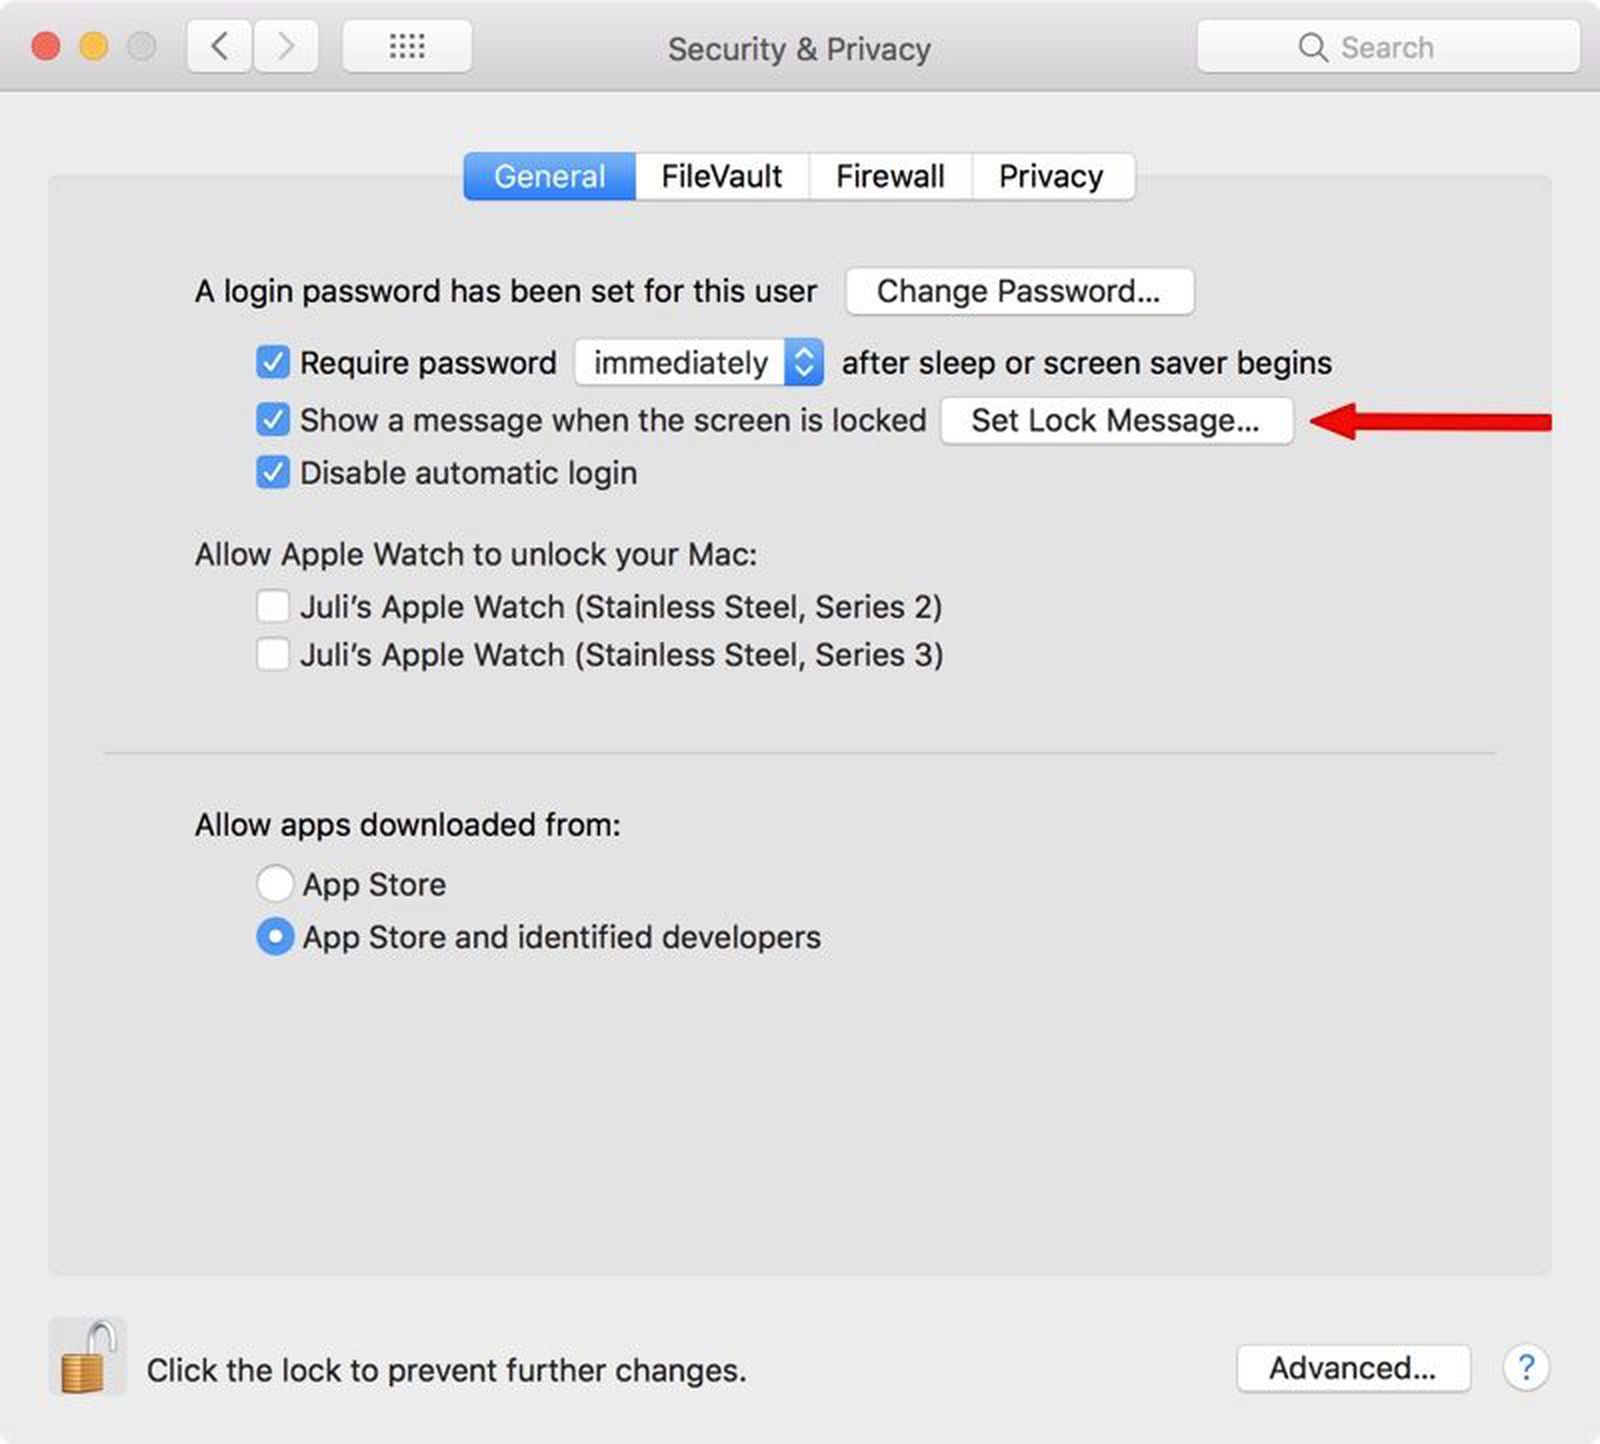This screenshot has width=1600, height=1444.
Task: Go back using the left chevron
Action: [x=220, y=47]
